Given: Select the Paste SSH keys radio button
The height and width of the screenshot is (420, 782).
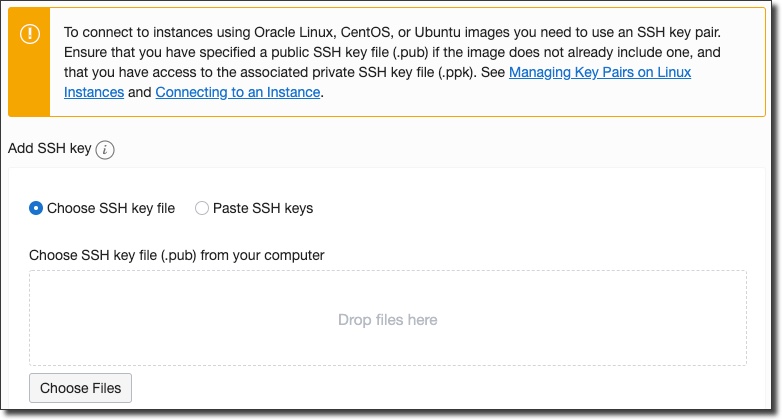Looking at the screenshot, I should pyautogui.click(x=202, y=208).
